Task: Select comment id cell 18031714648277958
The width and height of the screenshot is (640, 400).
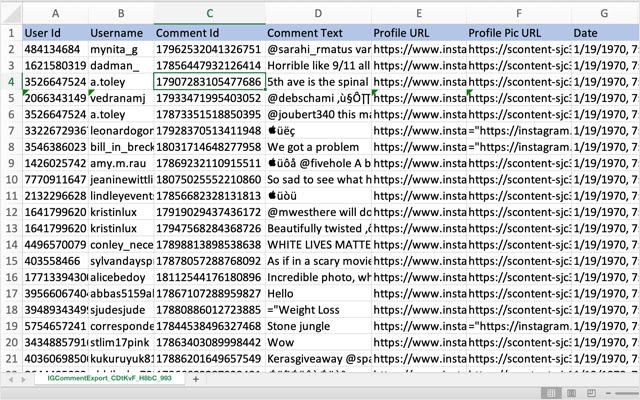Action: pos(210,147)
